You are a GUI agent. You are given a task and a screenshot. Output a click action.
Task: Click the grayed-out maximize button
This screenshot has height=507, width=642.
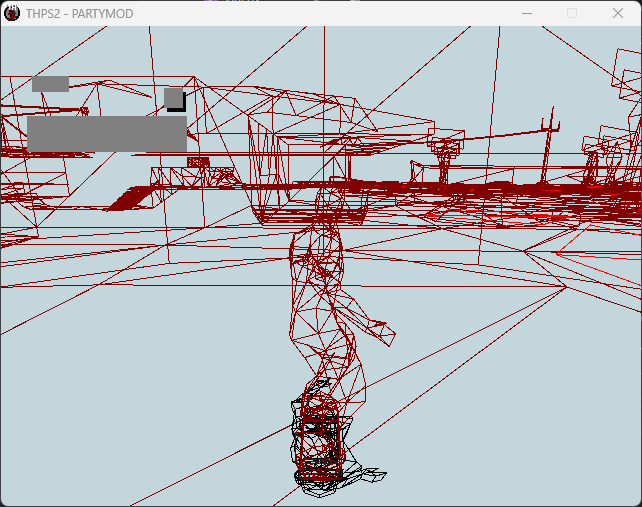click(572, 14)
